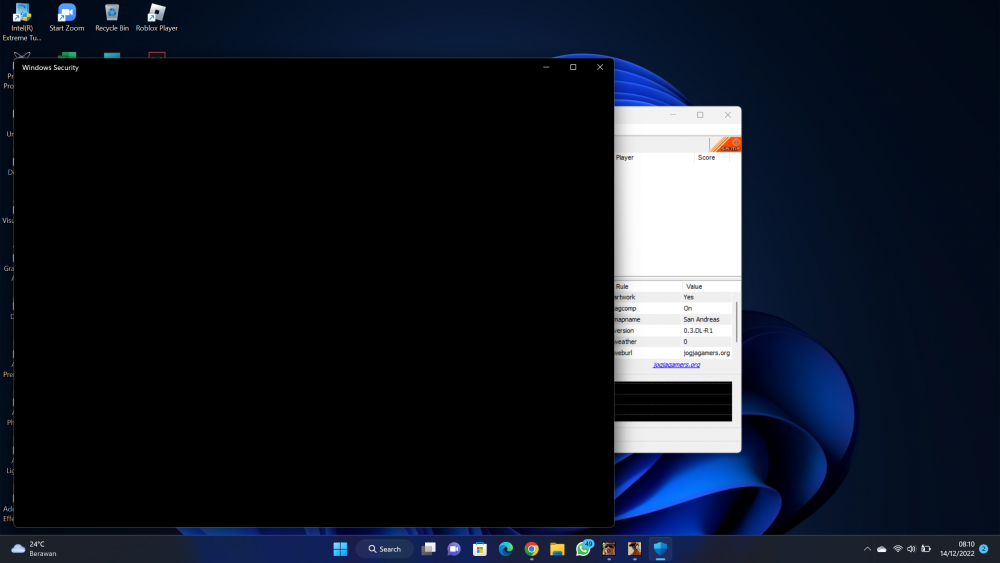Minimize the Windows Security window
The height and width of the screenshot is (563, 1000).
point(547,67)
